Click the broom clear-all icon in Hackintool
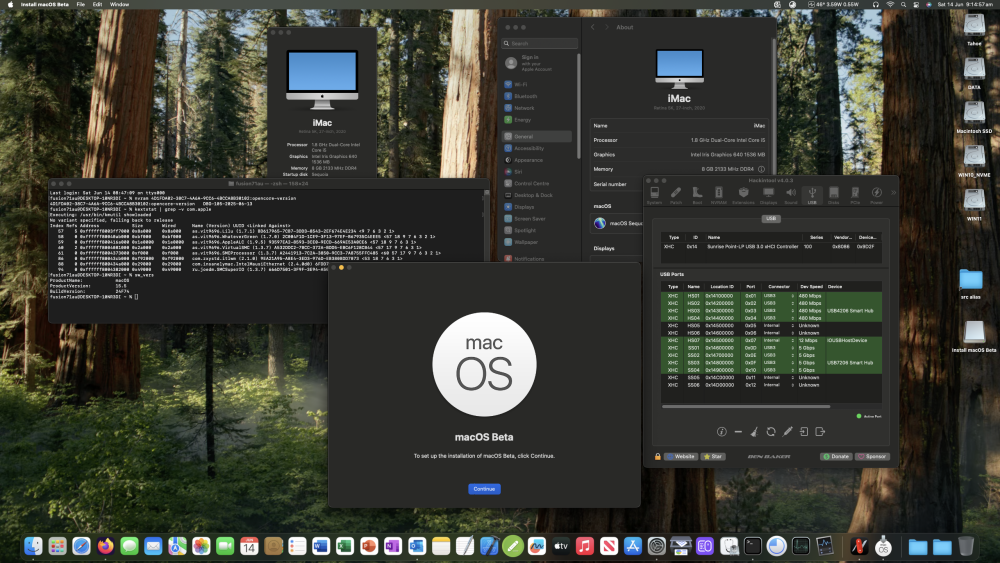The height and width of the screenshot is (563, 1000). [x=754, y=432]
